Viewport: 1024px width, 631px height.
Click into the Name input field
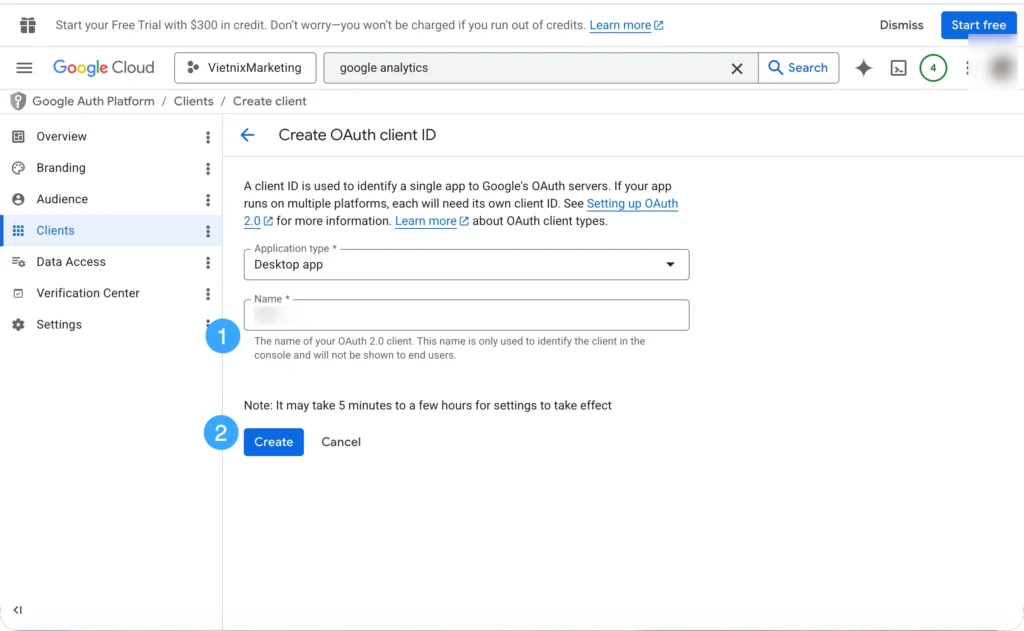pyautogui.click(x=466, y=315)
